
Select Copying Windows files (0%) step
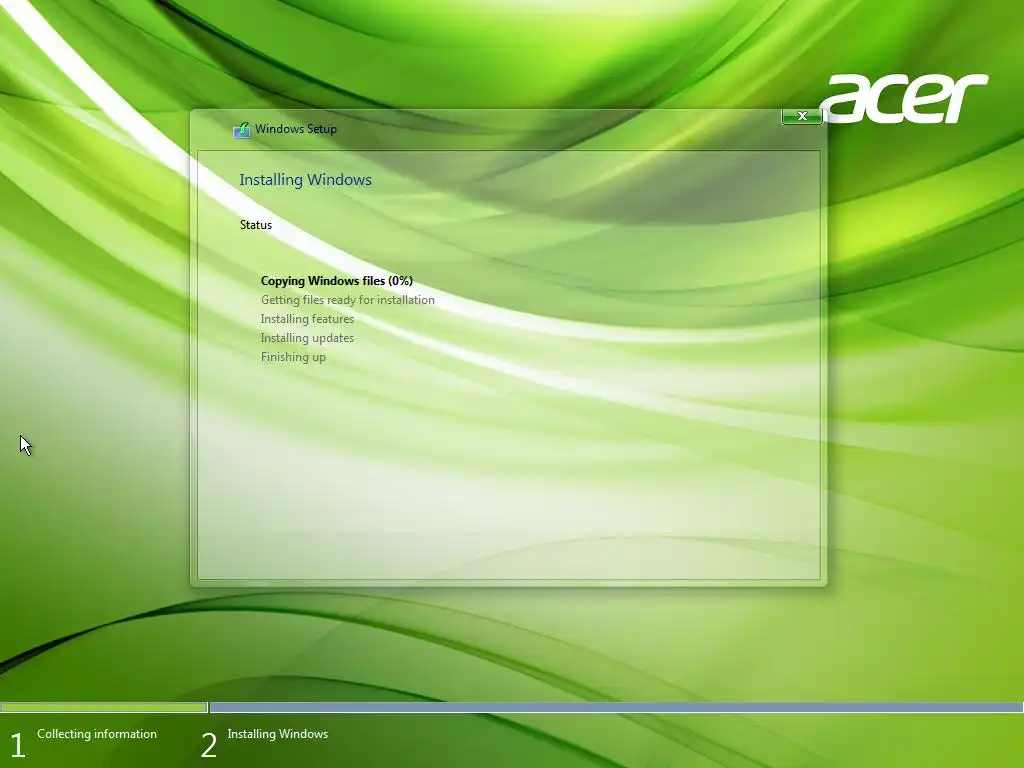(337, 281)
